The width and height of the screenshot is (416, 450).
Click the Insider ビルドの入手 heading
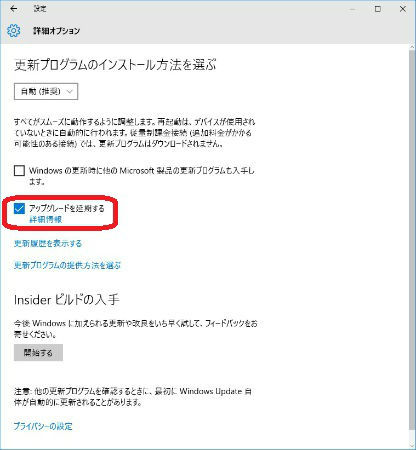point(67,300)
